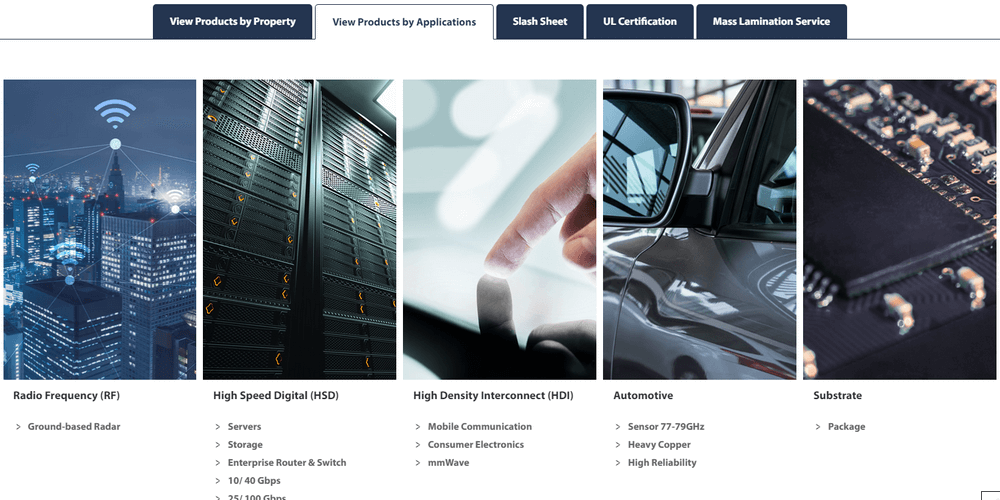Open High Density Interconnect (HDI) heading
Image resolution: width=1000 pixels, height=500 pixels.
[494, 395]
